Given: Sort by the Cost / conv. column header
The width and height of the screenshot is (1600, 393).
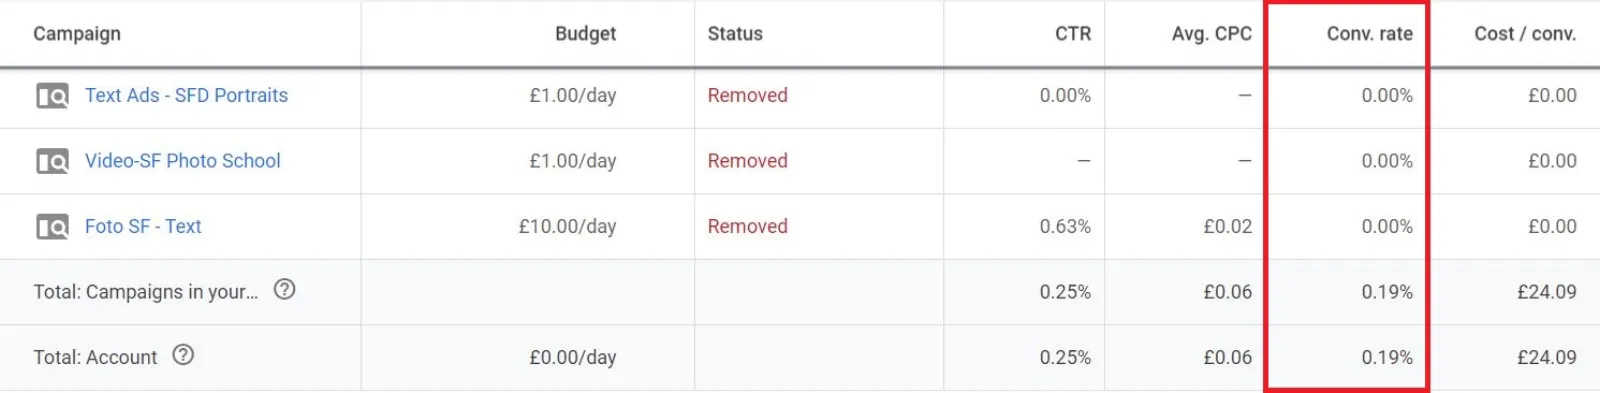Looking at the screenshot, I should [1525, 33].
